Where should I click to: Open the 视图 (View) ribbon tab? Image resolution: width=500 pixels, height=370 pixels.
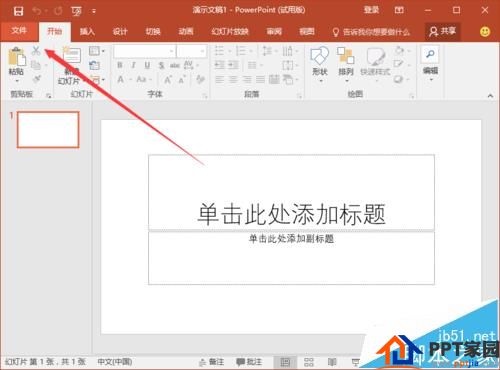(x=307, y=32)
